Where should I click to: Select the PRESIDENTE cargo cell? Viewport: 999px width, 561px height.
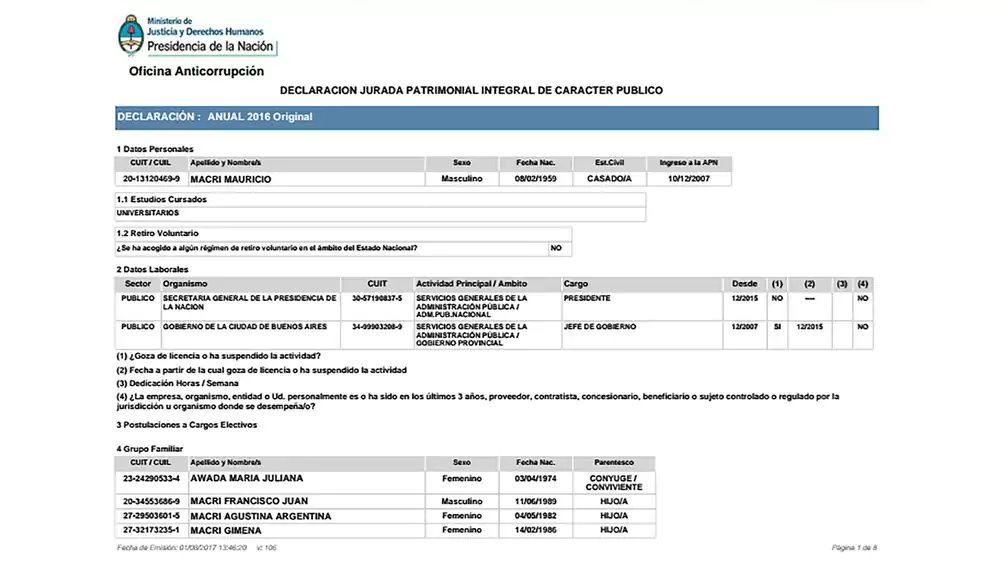pos(587,298)
